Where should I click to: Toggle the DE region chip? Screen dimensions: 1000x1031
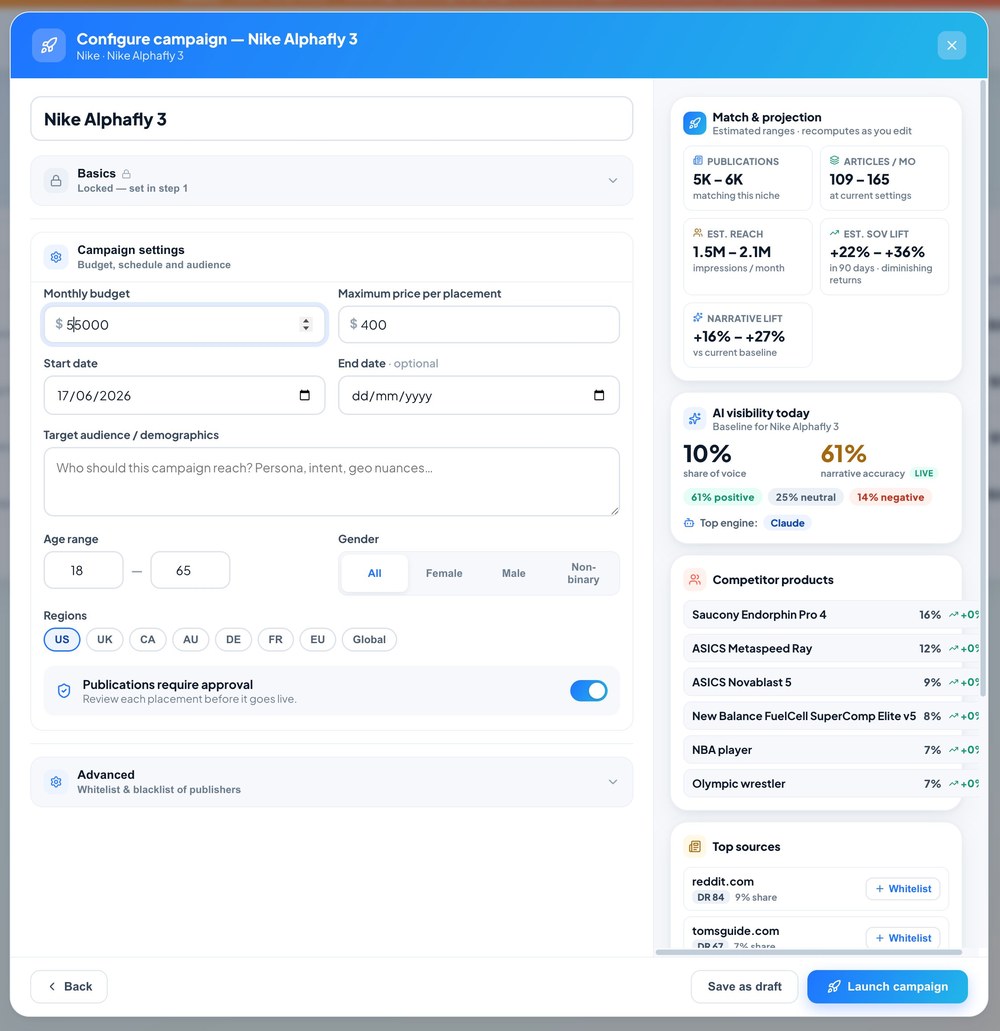click(x=233, y=639)
